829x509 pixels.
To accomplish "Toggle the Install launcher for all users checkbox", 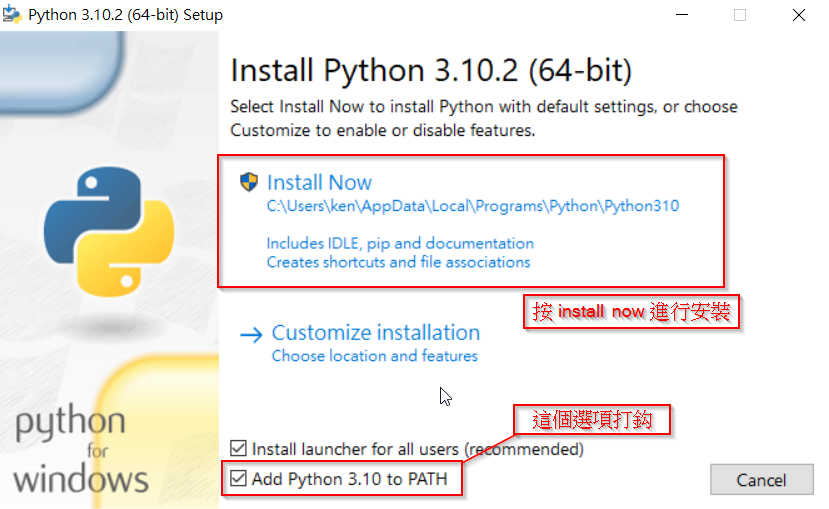I will 238,449.
